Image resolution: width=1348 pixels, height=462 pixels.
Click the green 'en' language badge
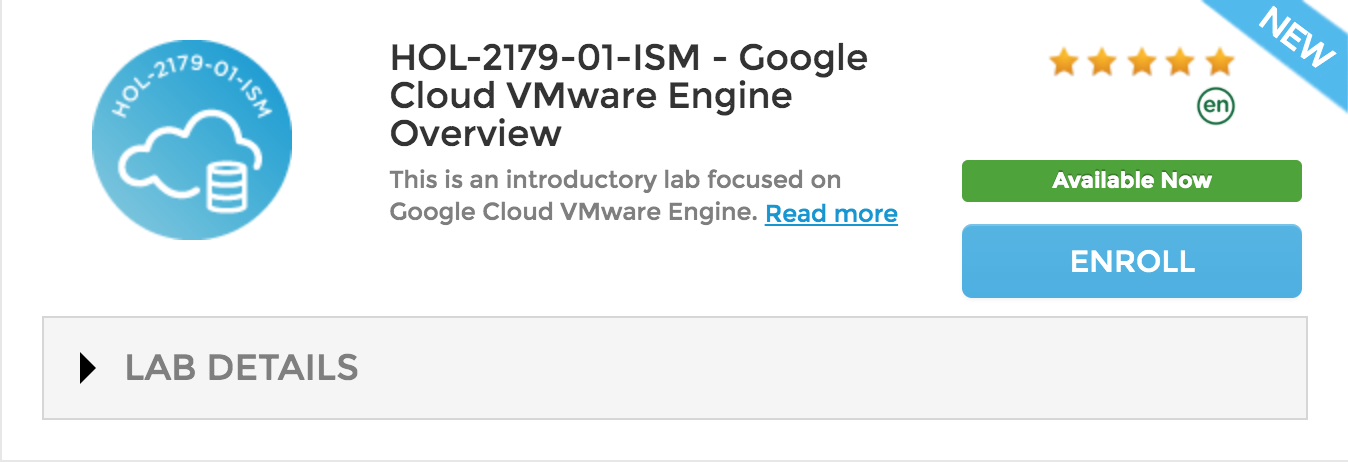1216,106
